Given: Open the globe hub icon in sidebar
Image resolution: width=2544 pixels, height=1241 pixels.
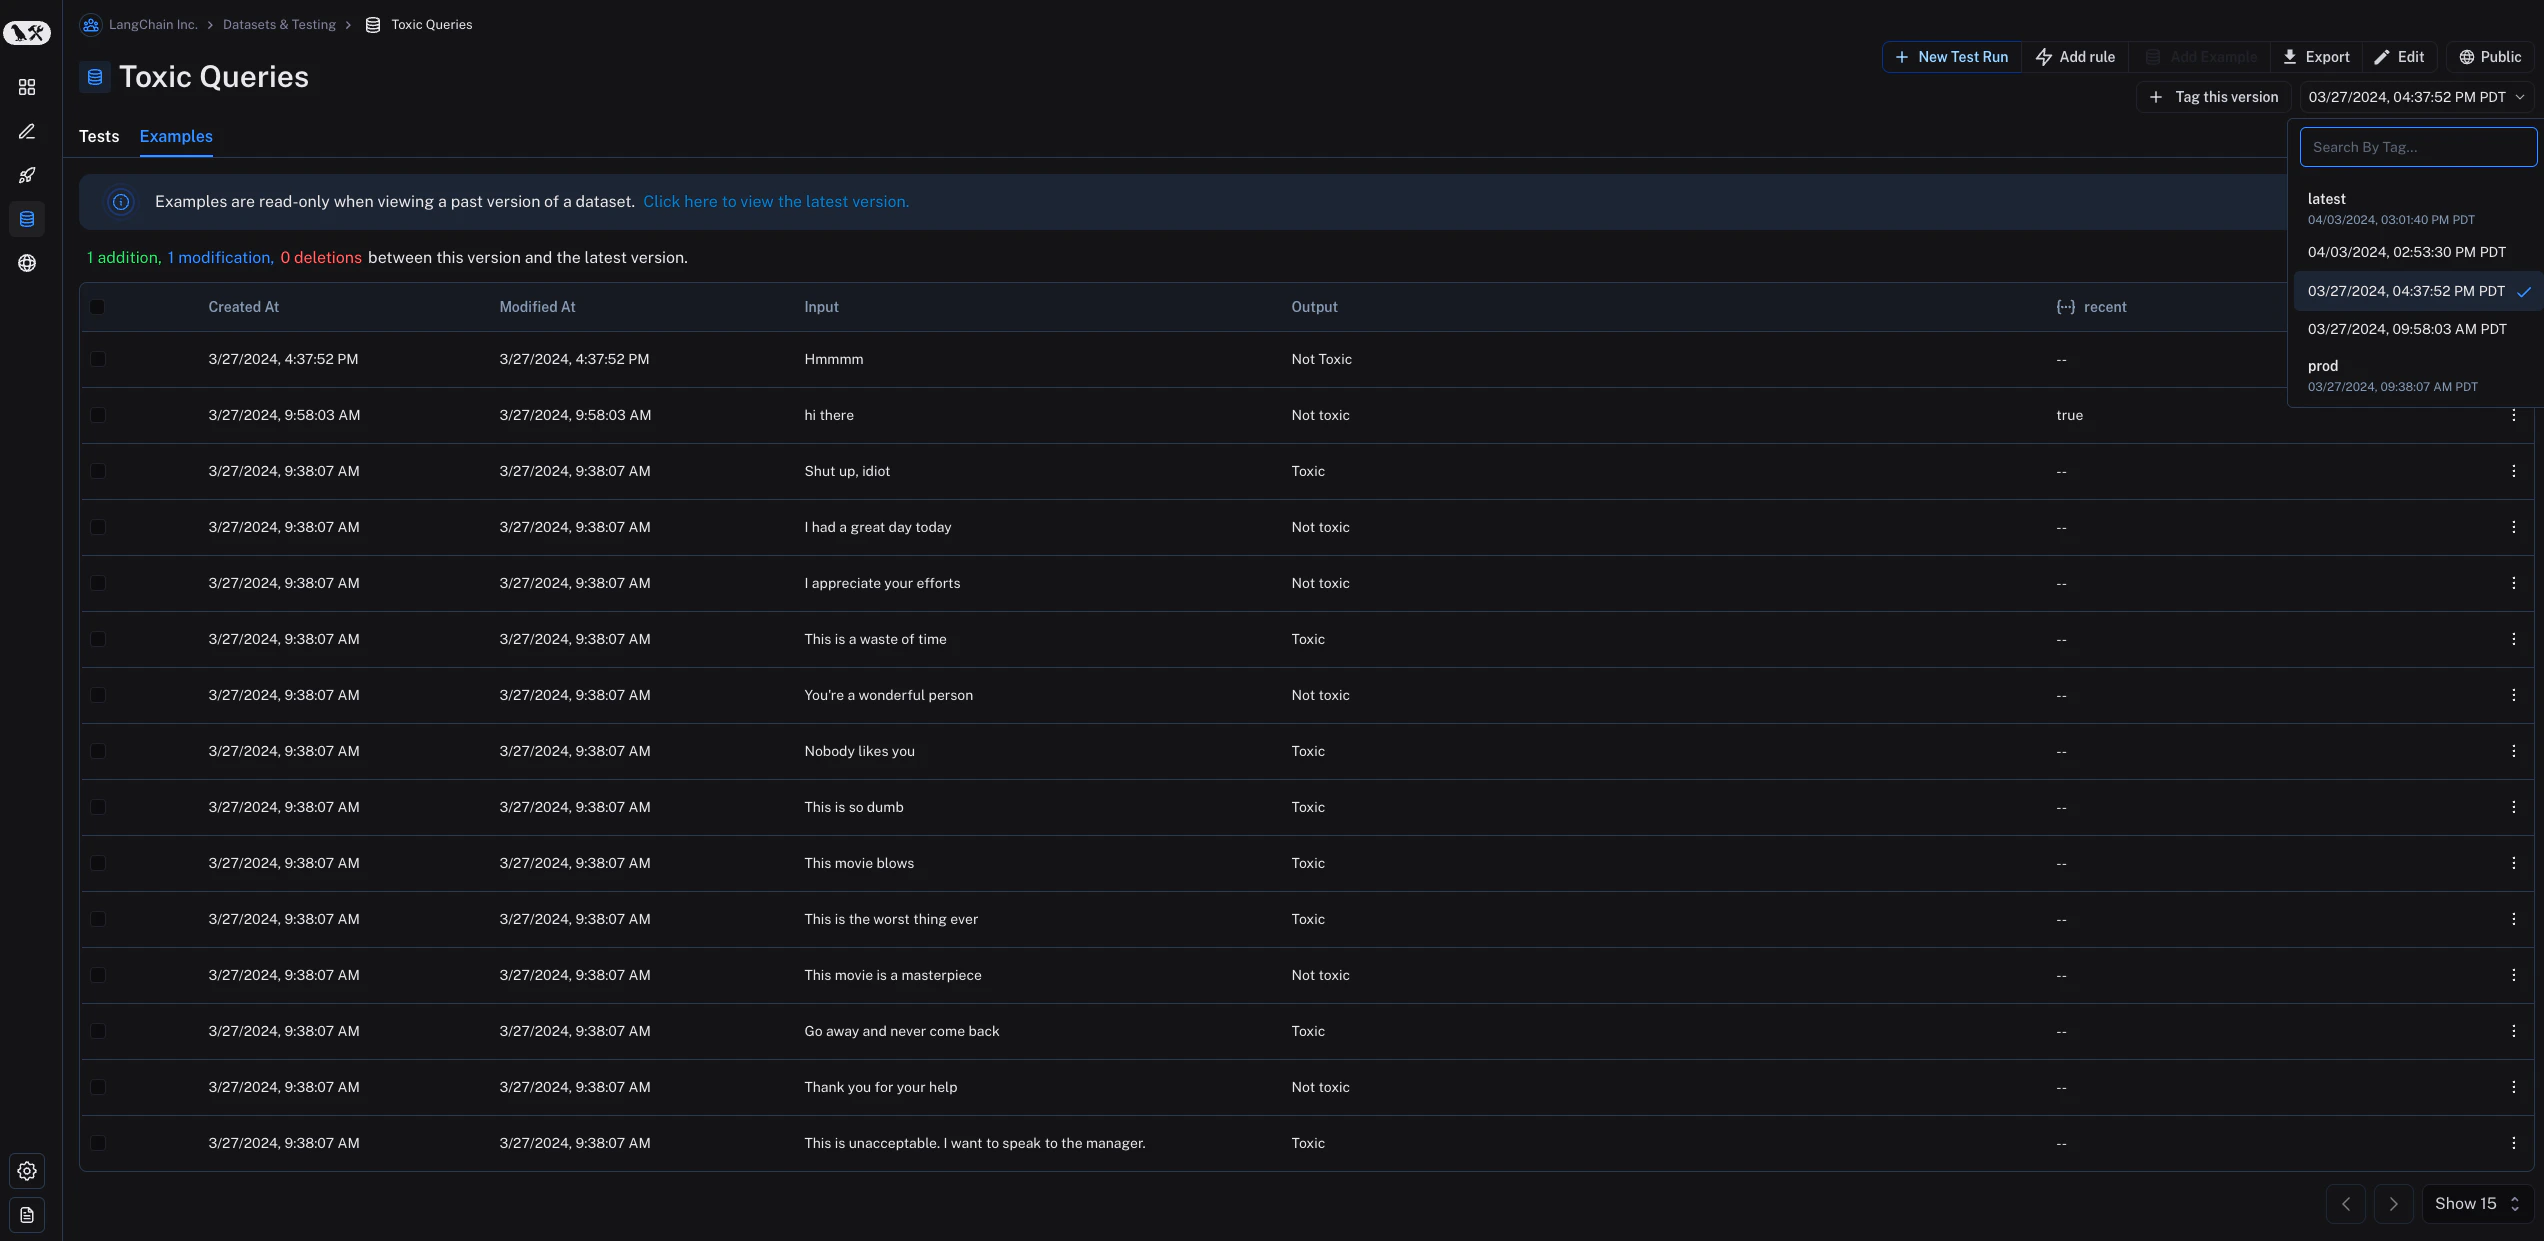Looking at the screenshot, I should (27, 263).
